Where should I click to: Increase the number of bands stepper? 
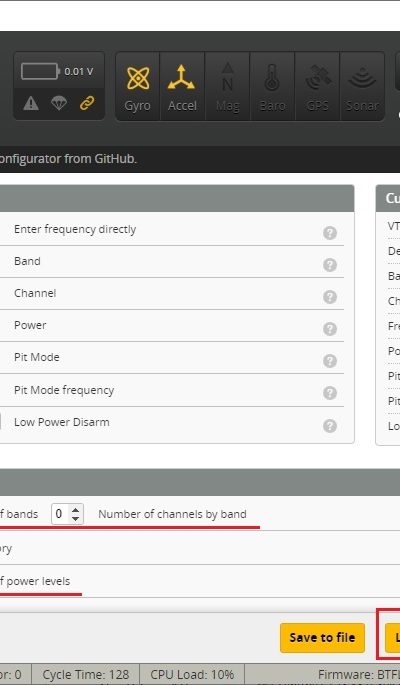point(76,510)
